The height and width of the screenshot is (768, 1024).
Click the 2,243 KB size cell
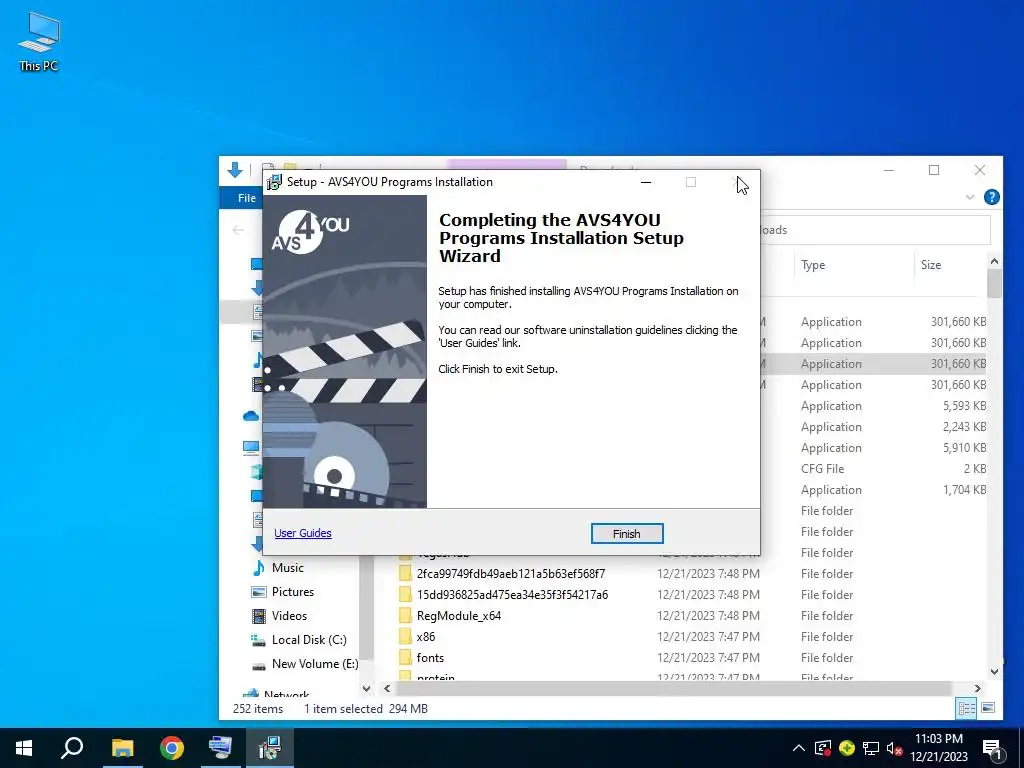click(x=964, y=426)
